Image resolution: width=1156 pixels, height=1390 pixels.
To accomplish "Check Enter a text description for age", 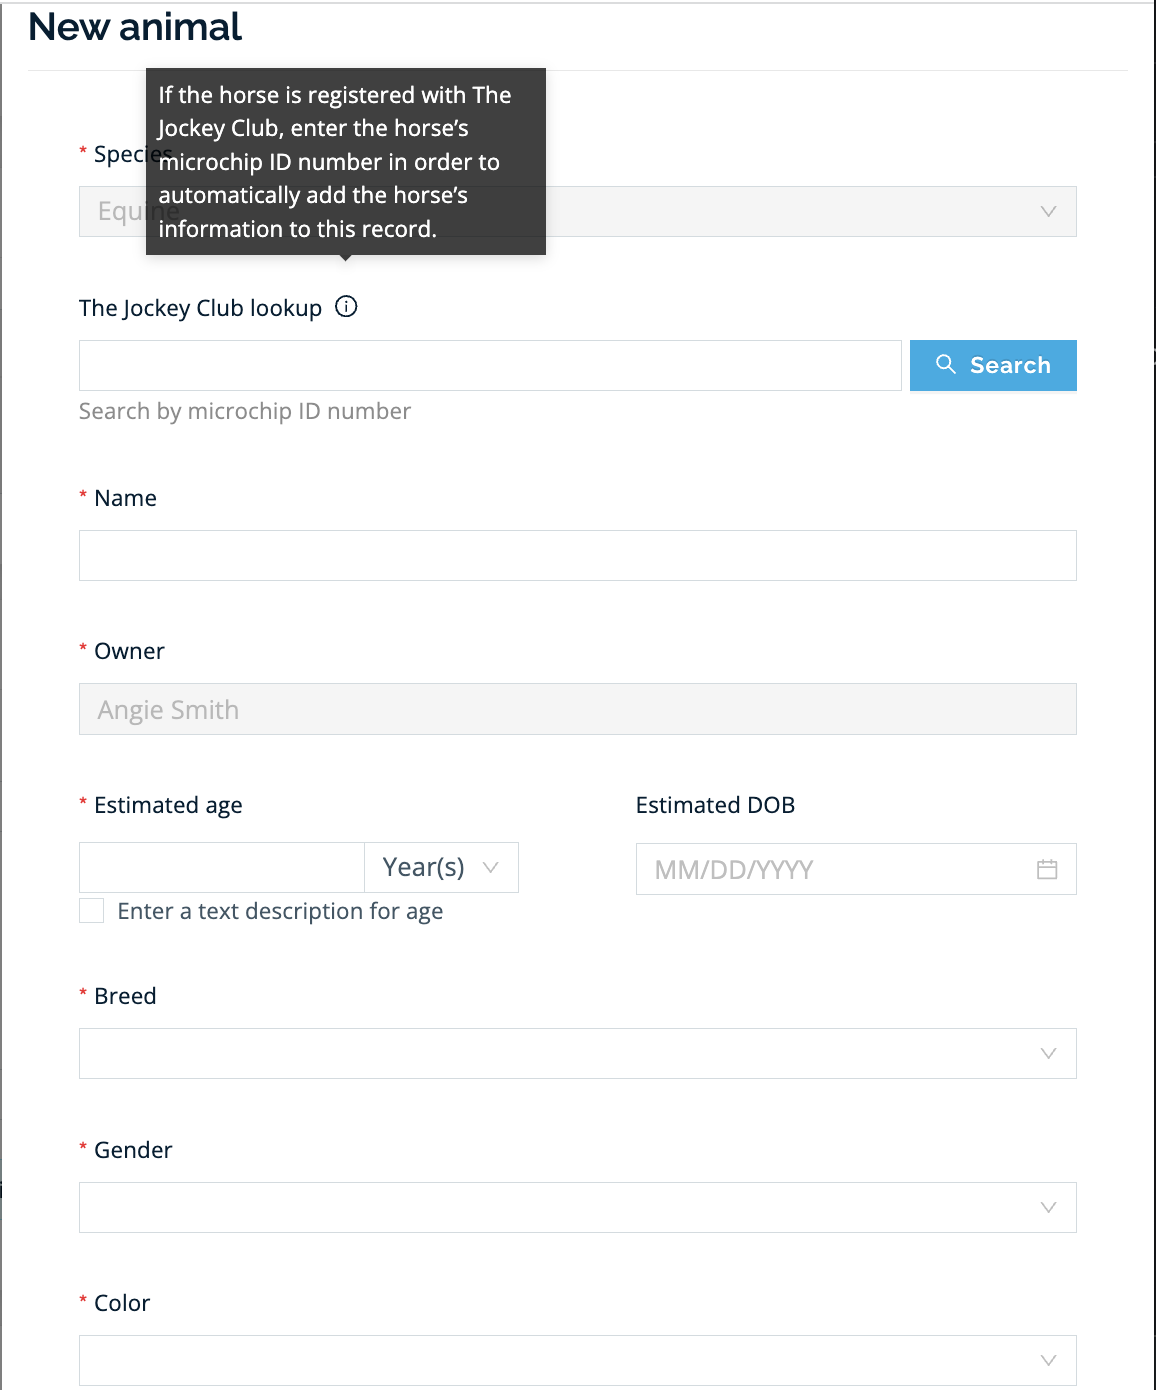I will tap(91, 910).
